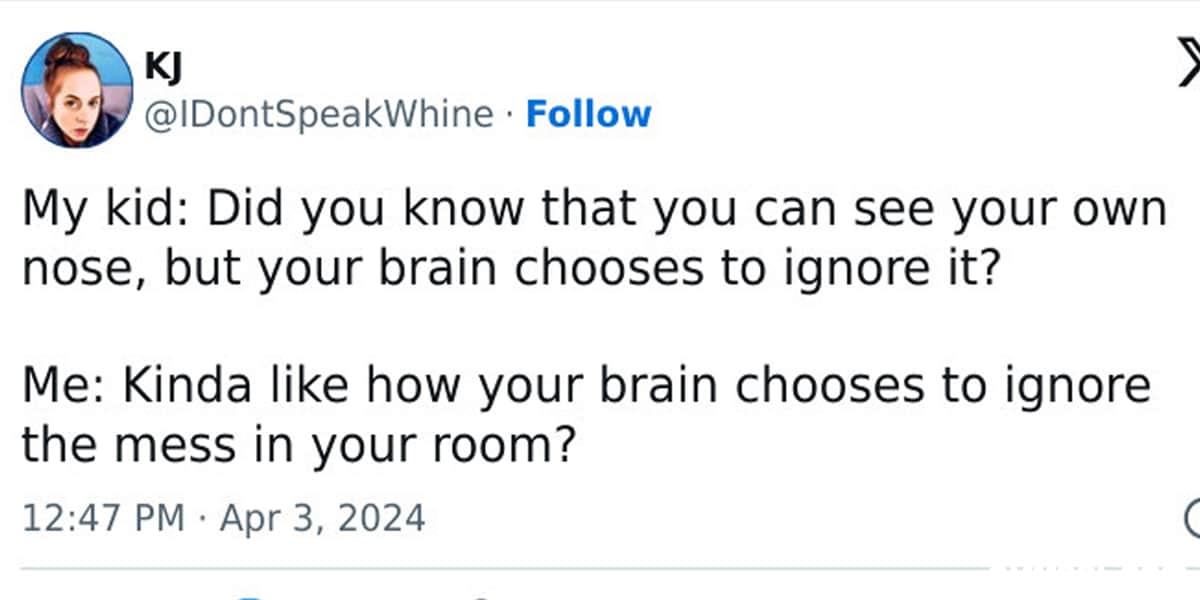Follow the KJ account
This screenshot has width=1200, height=600.
point(588,114)
